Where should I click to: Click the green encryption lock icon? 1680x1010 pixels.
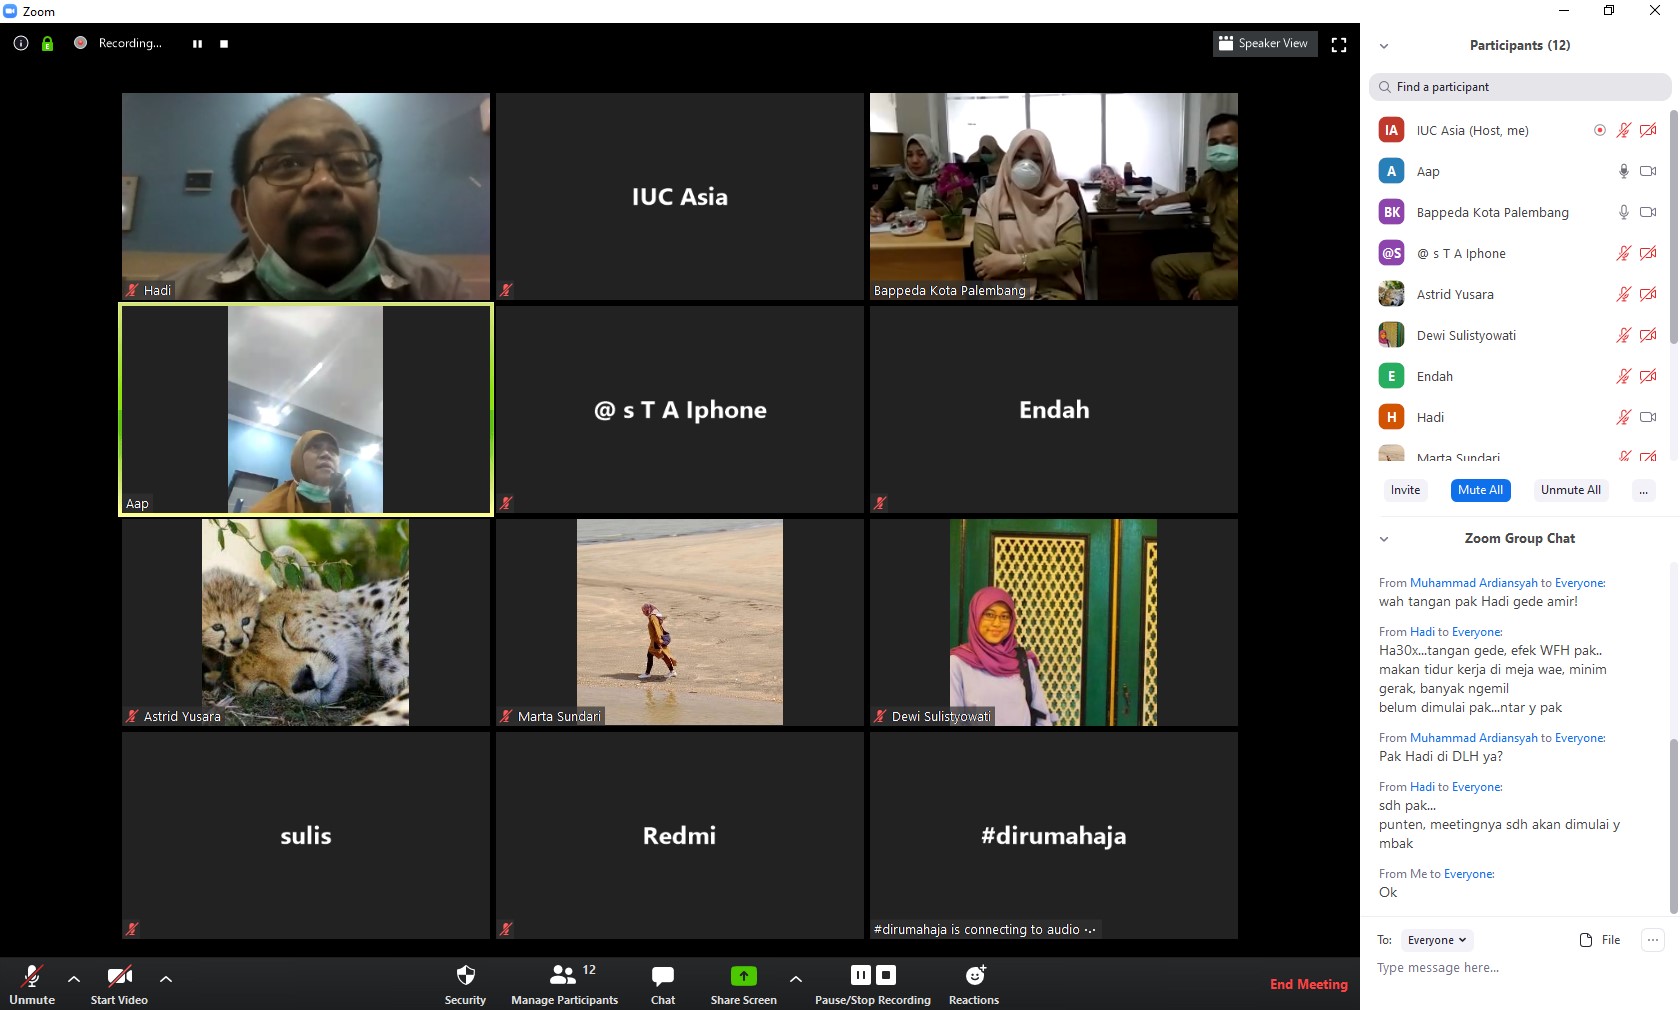(x=47, y=43)
